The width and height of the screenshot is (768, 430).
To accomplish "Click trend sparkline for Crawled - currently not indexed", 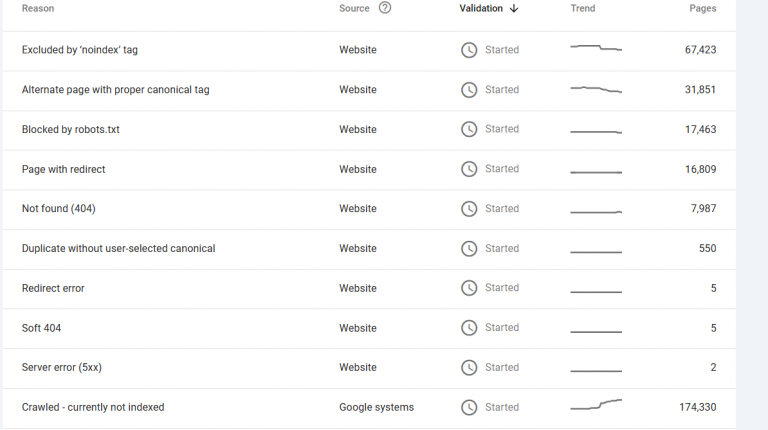I will click(596, 405).
